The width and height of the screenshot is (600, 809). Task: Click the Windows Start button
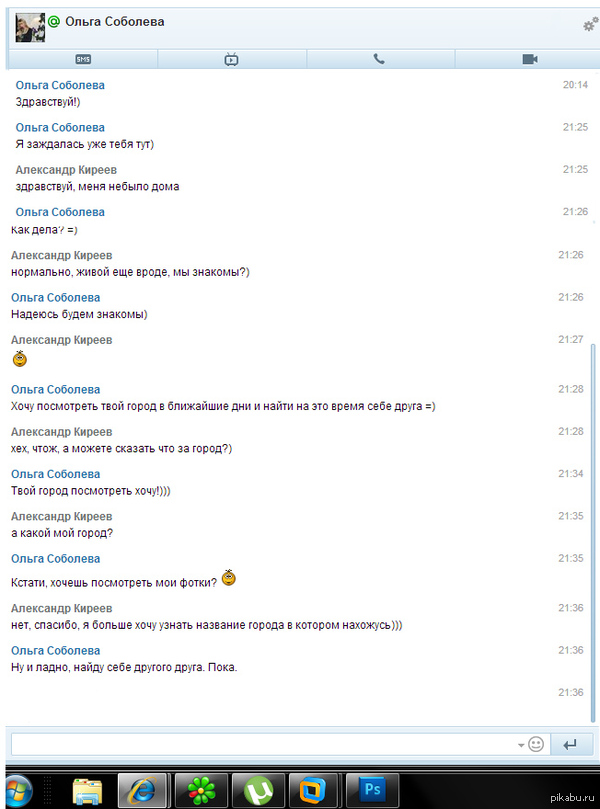pos(17,790)
